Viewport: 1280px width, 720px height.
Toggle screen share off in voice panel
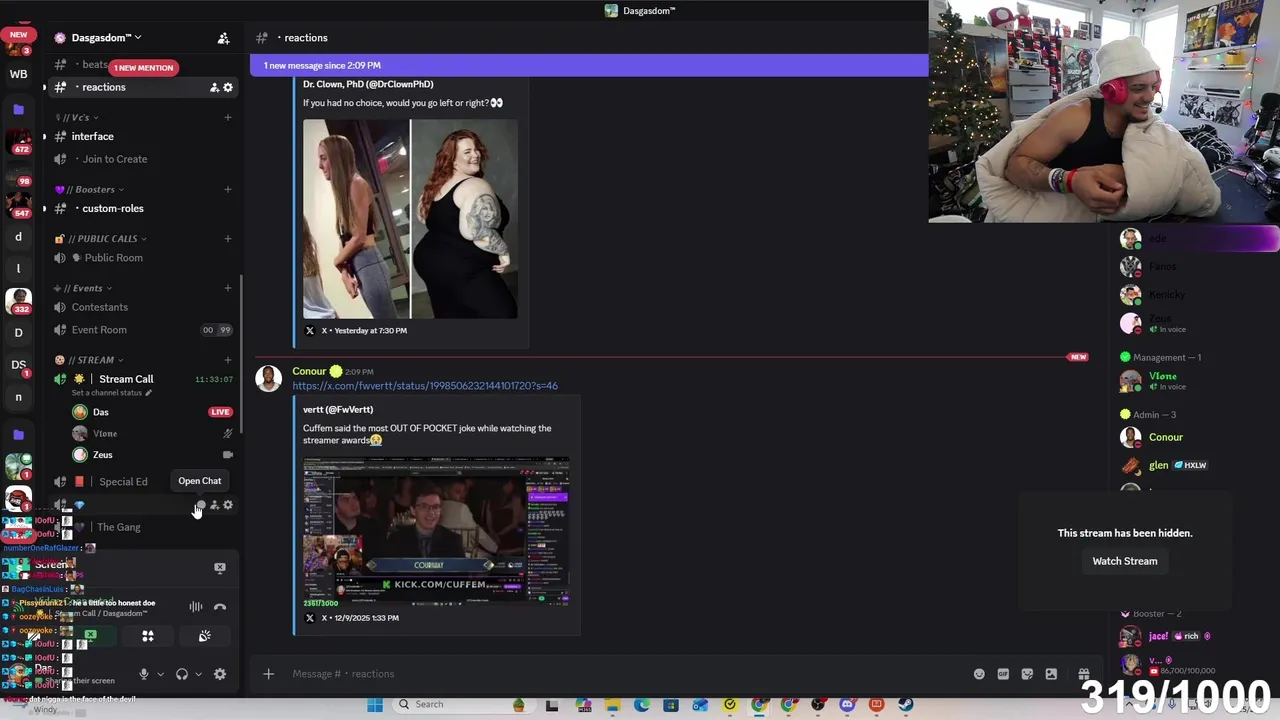coord(90,636)
